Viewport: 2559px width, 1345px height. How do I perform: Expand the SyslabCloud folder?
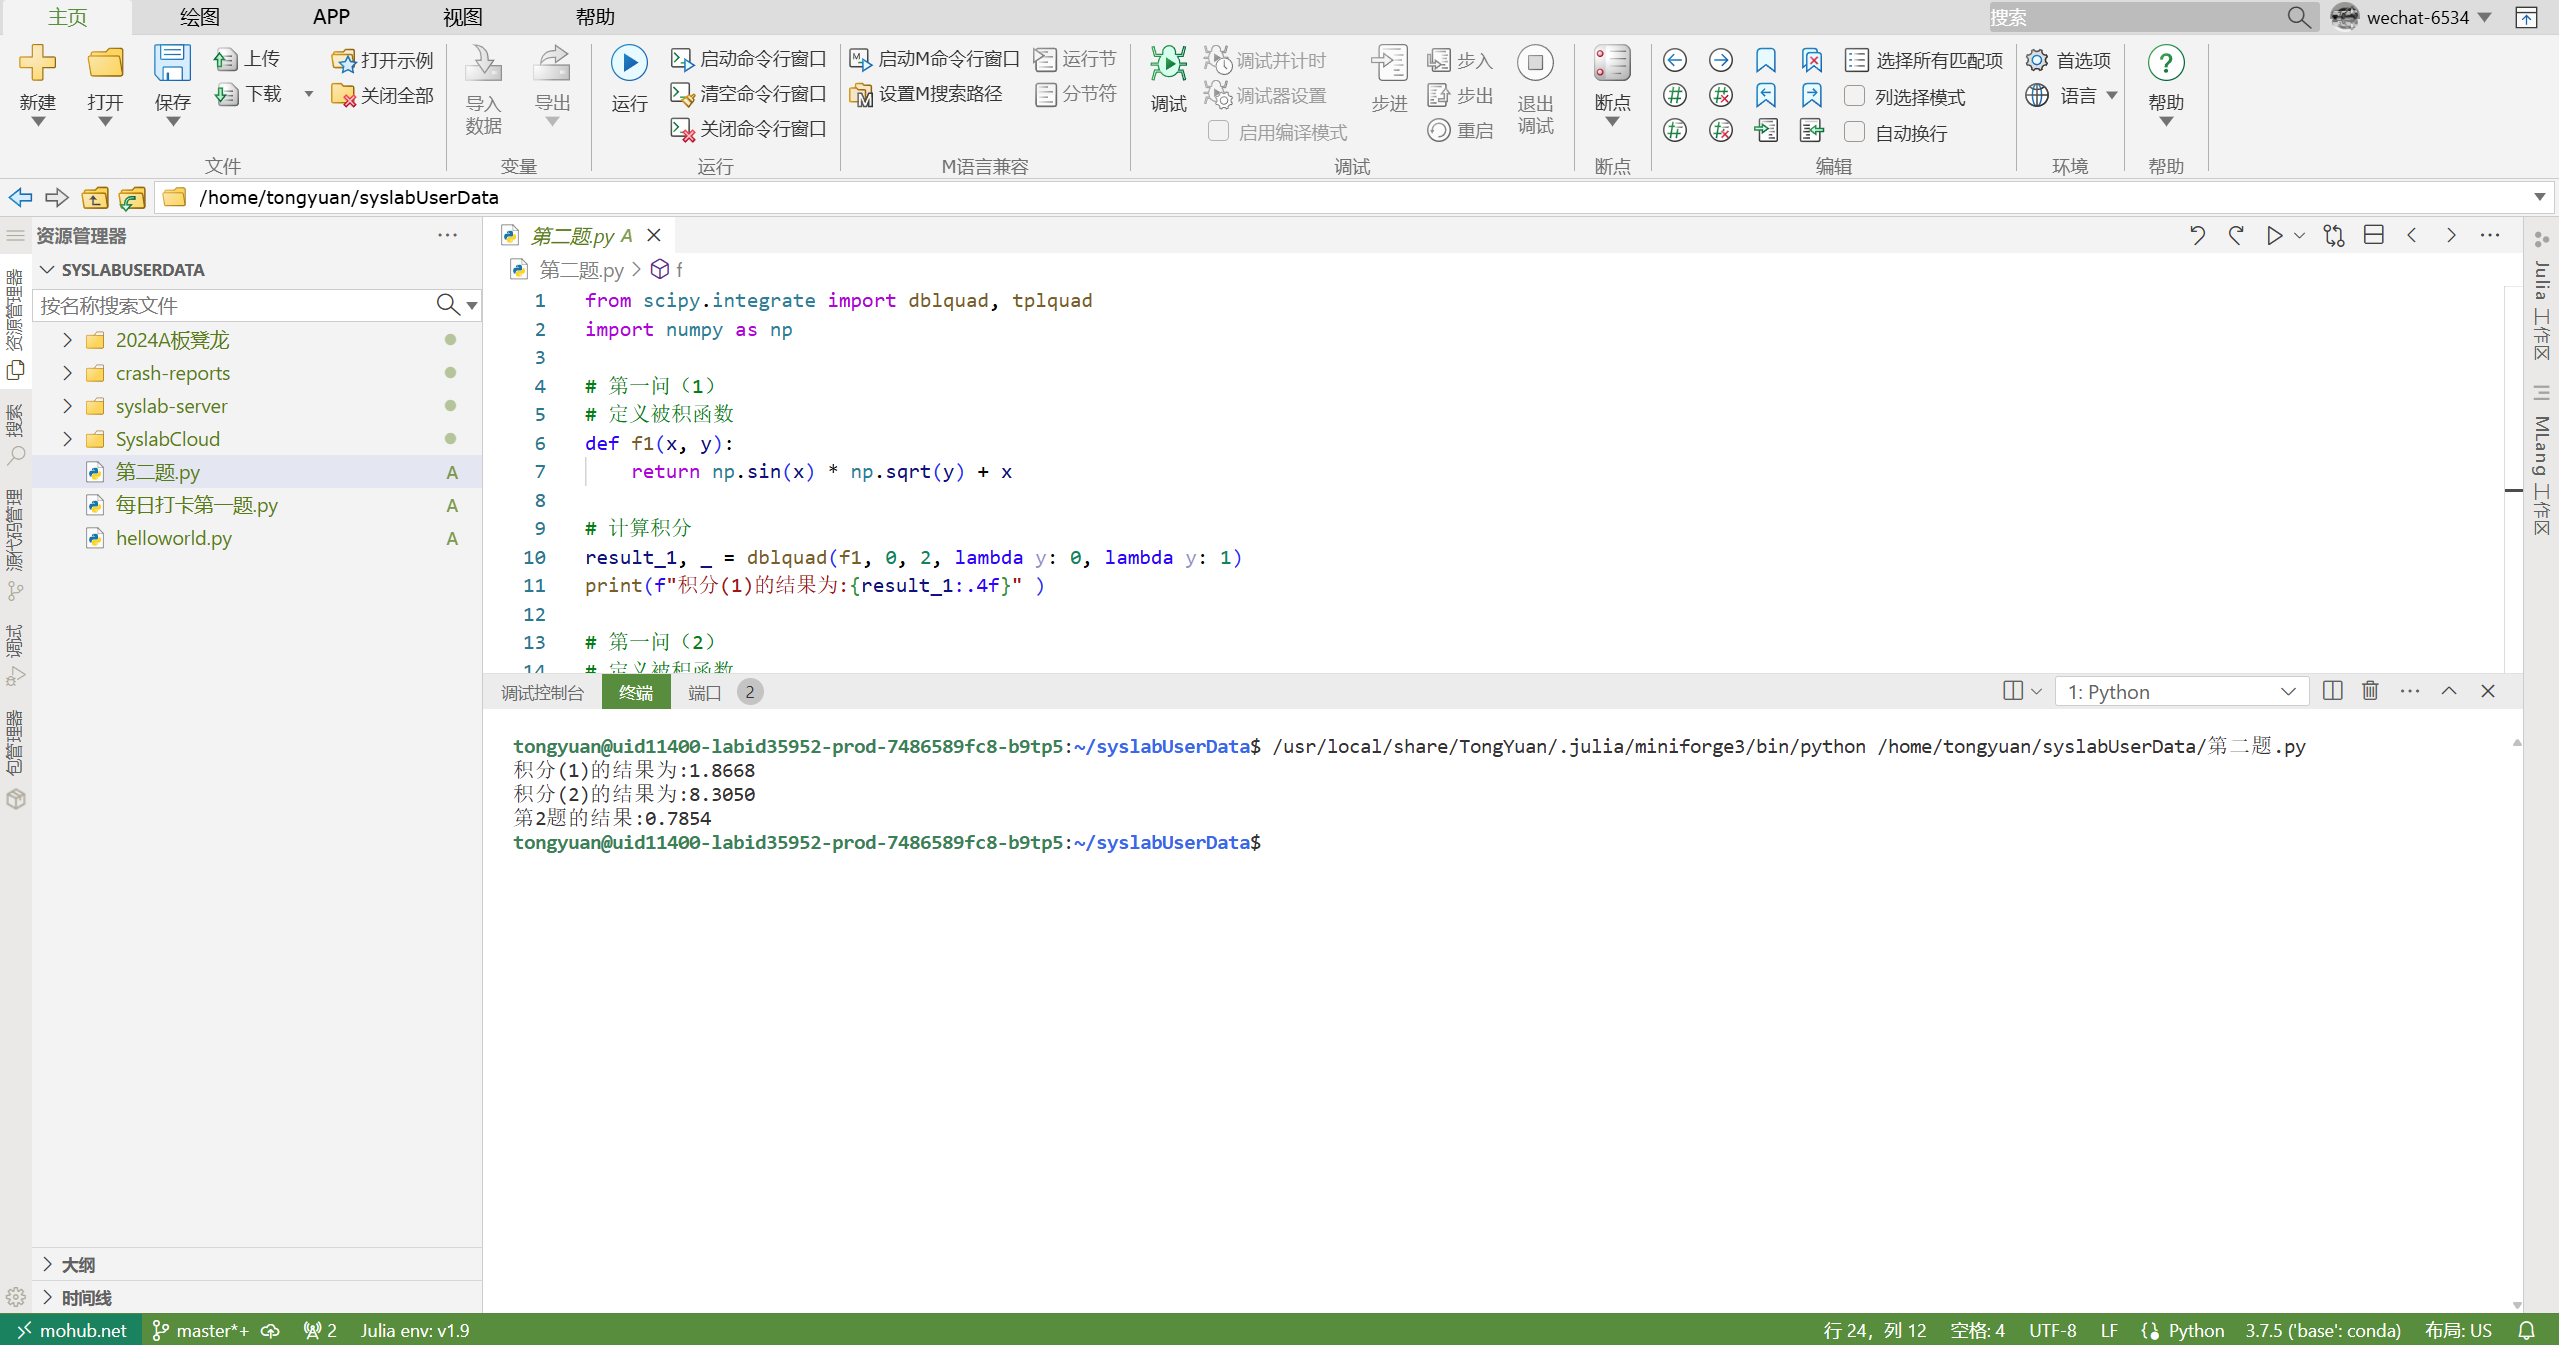(67, 439)
